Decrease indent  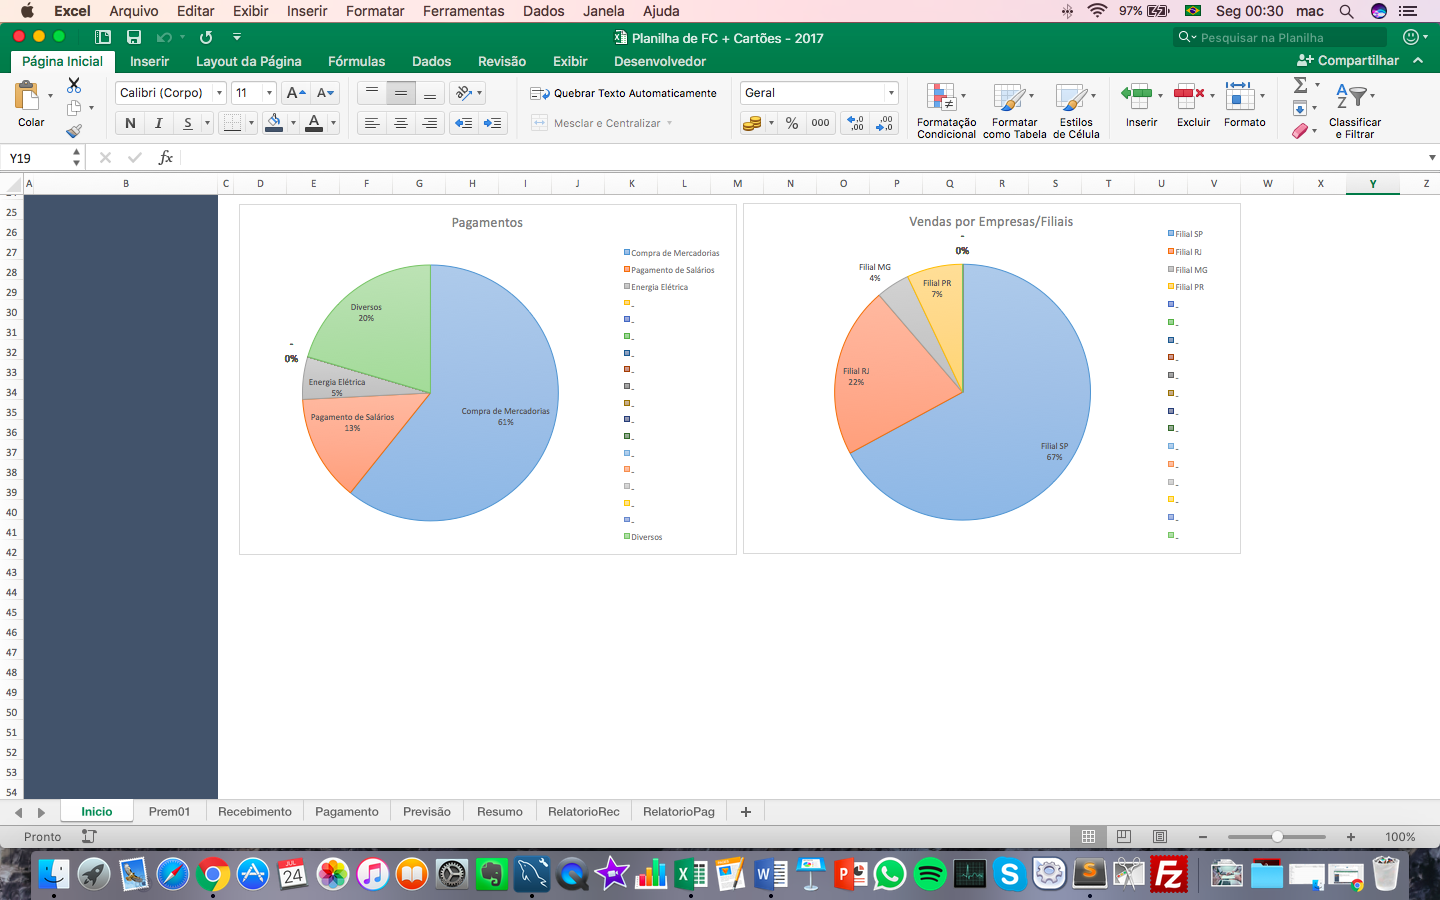click(464, 123)
